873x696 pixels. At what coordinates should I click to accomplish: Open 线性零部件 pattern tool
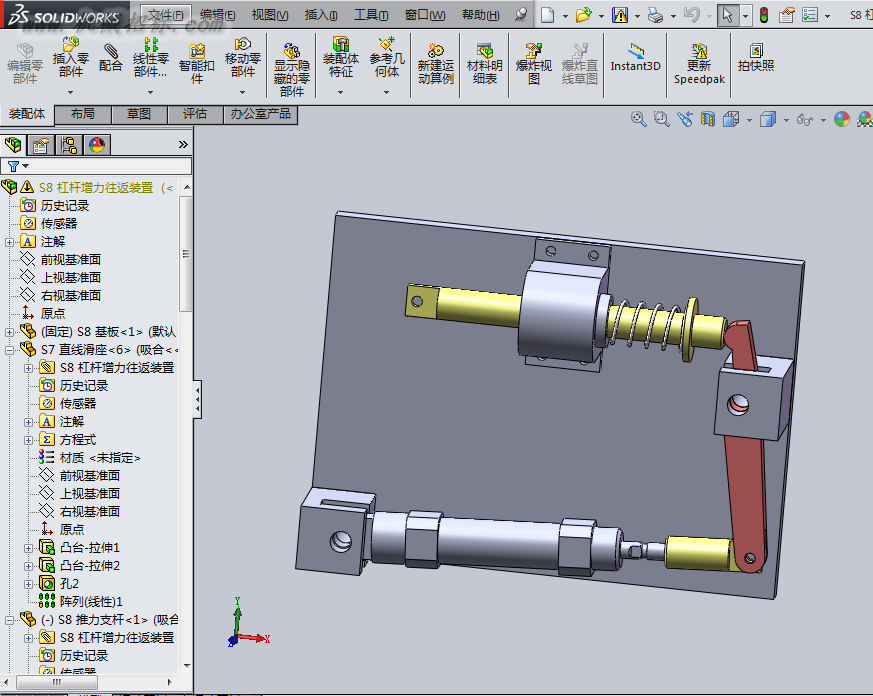point(150,58)
